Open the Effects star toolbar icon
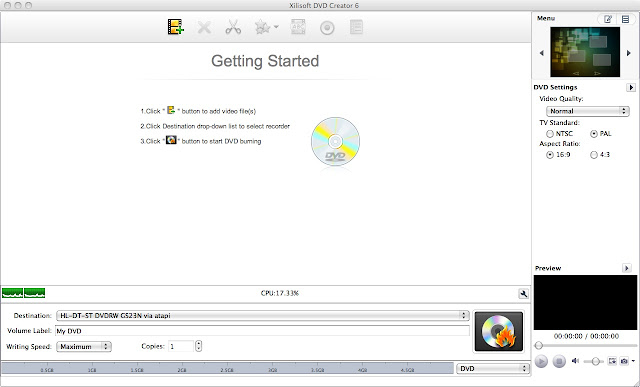Image resolution: width=640 pixels, height=387 pixels. tap(262, 27)
